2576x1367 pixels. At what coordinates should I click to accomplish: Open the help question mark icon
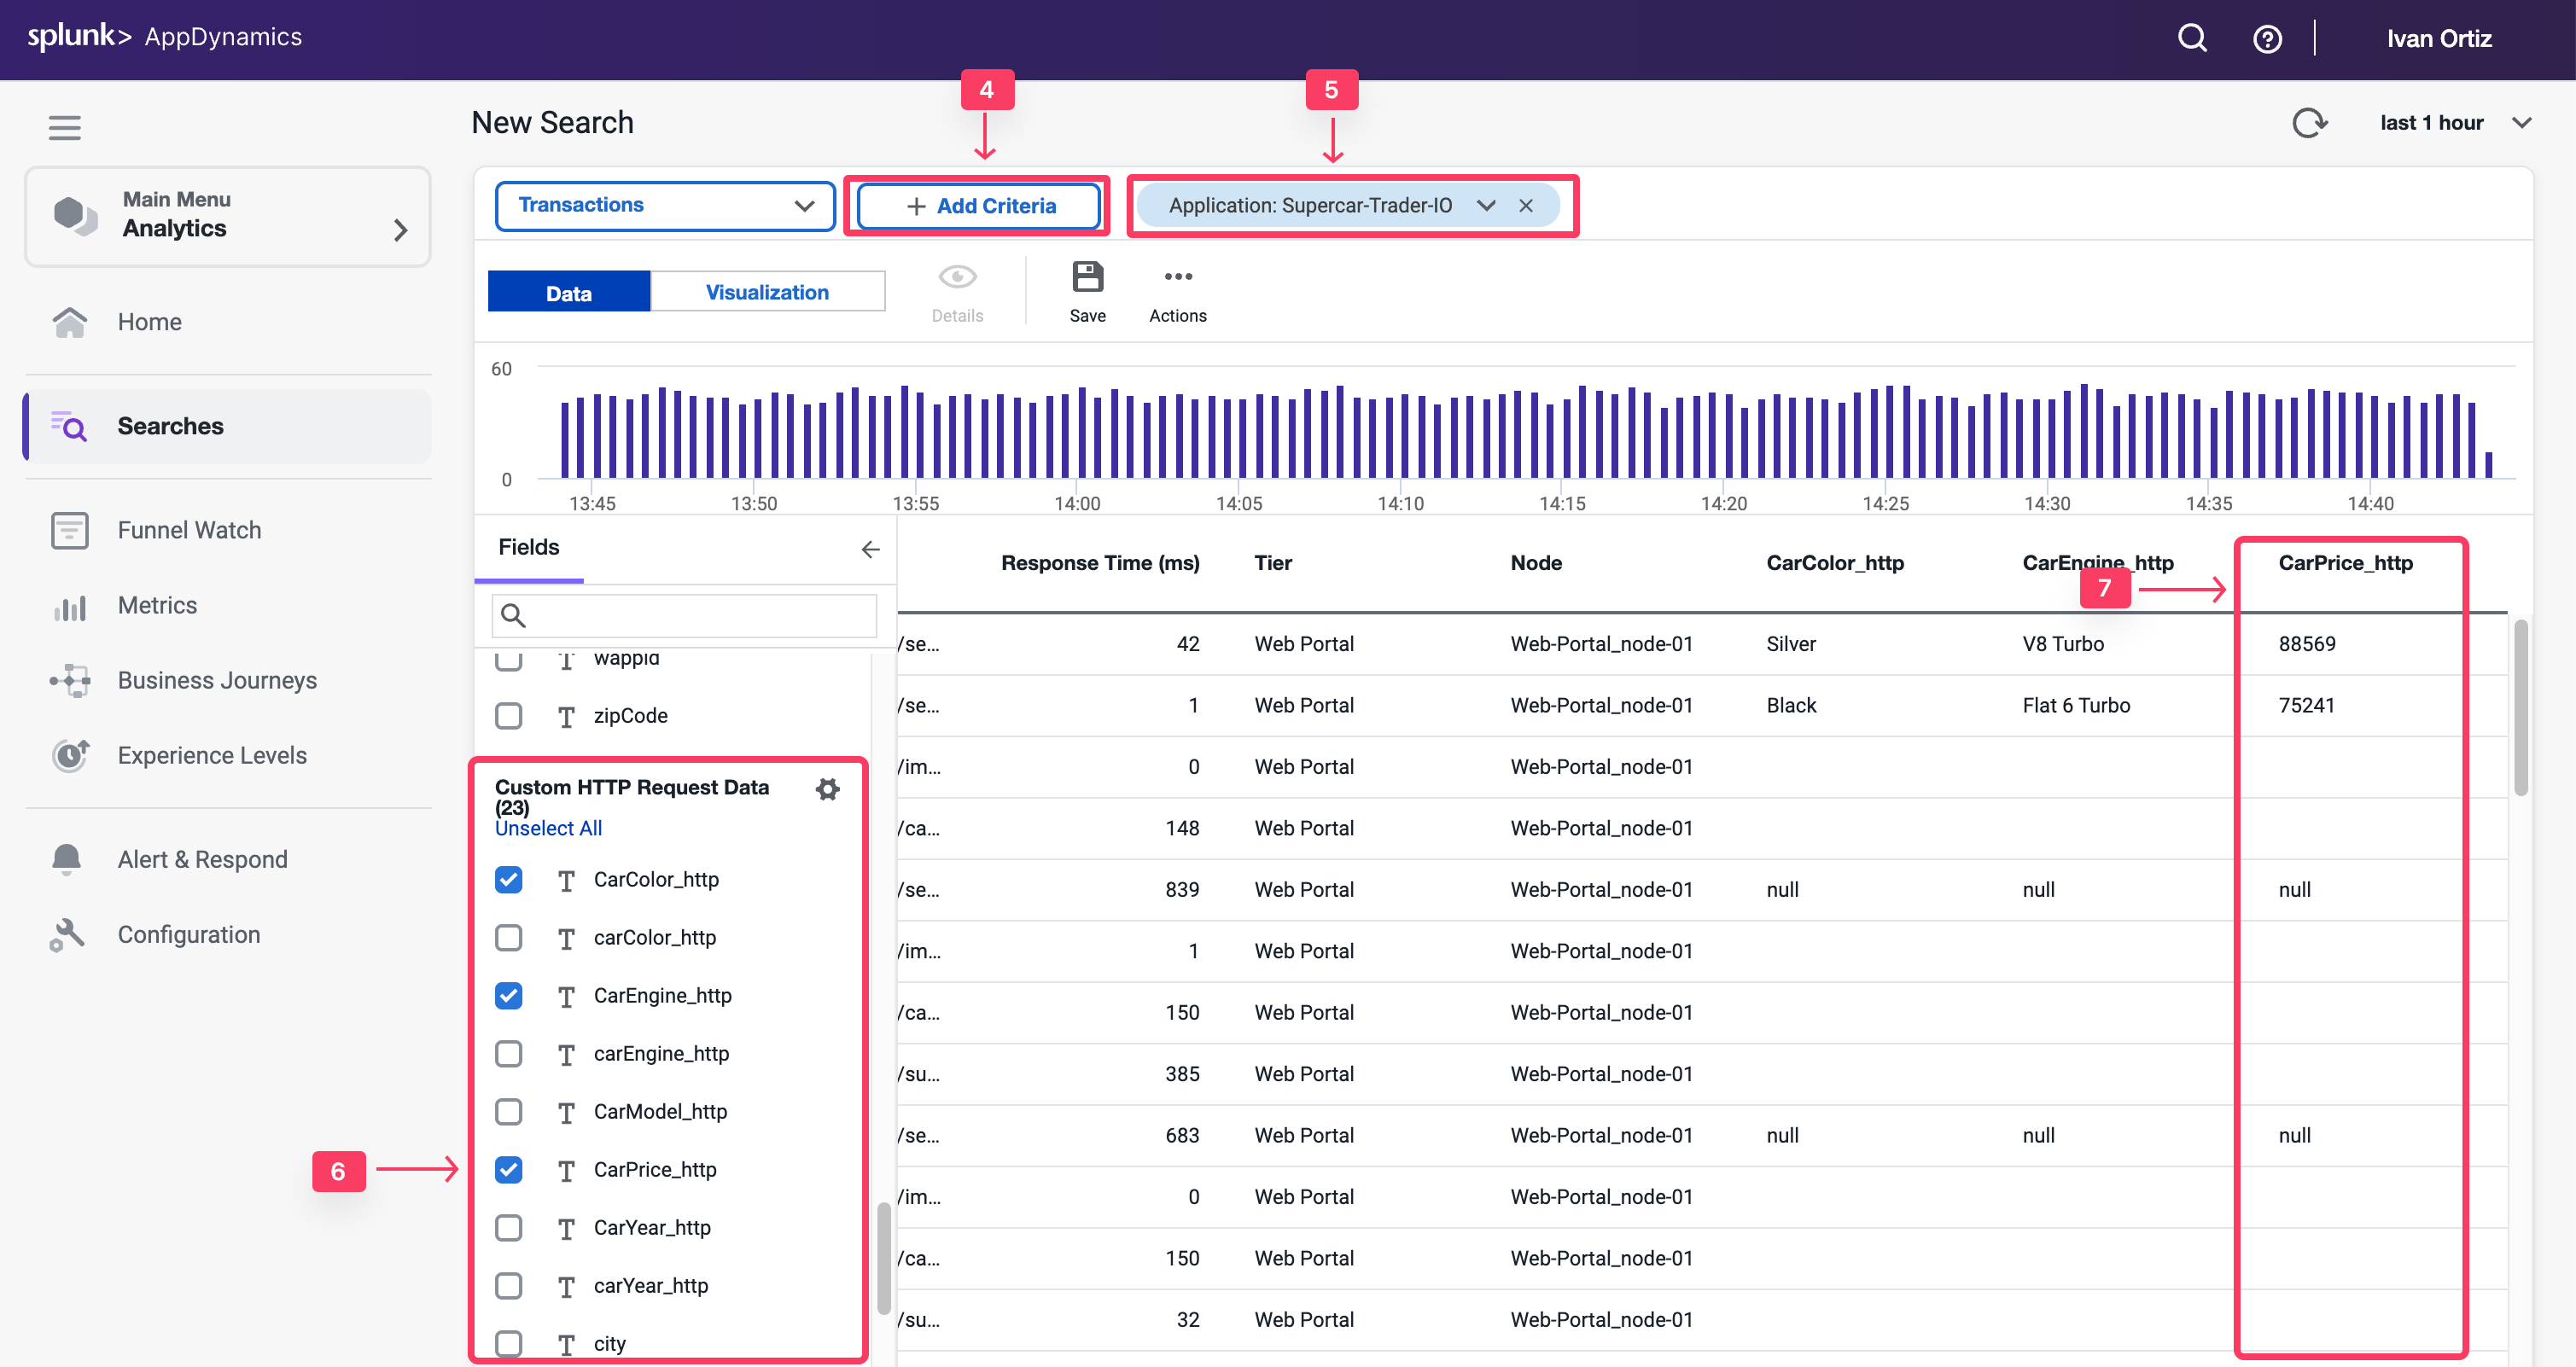tap(2267, 39)
